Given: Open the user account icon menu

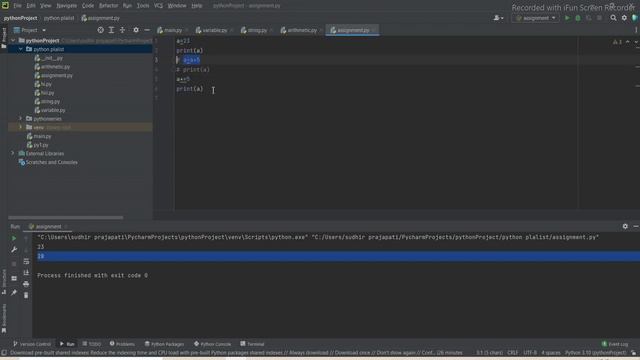Looking at the screenshot, I should [498, 18].
